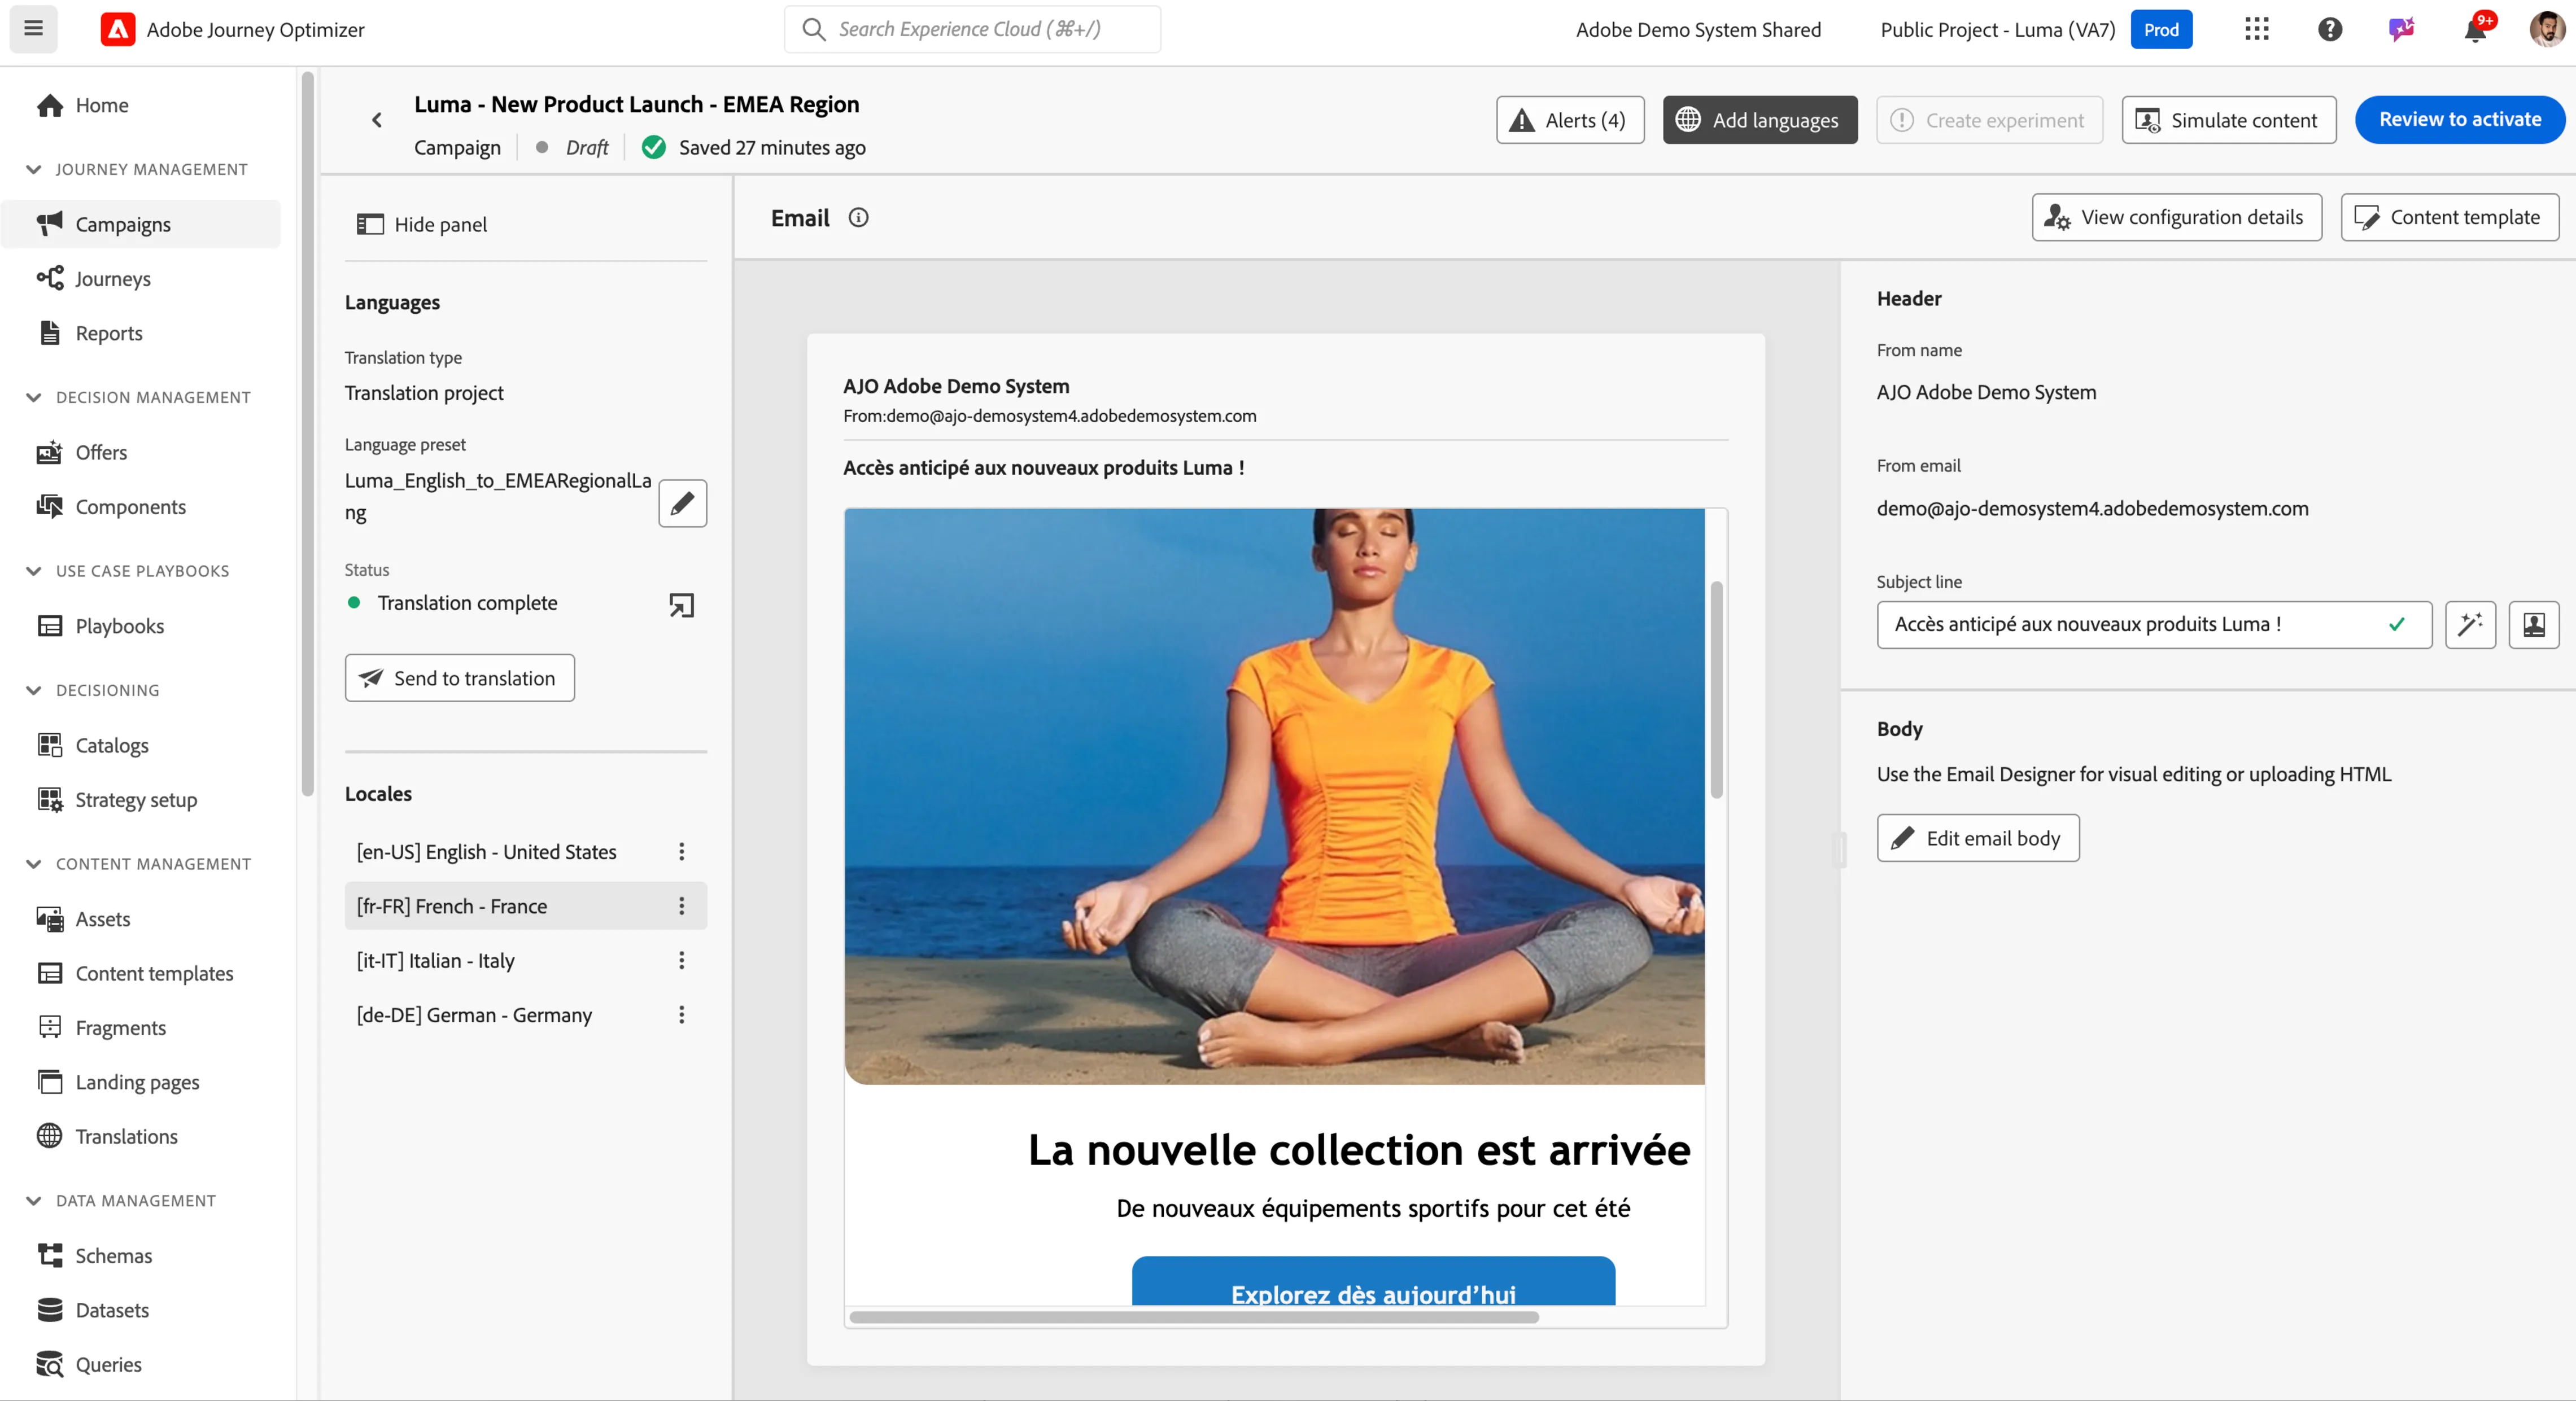Open more options for German - Germany locale
This screenshot has height=1401, width=2576.
pos(681,1015)
